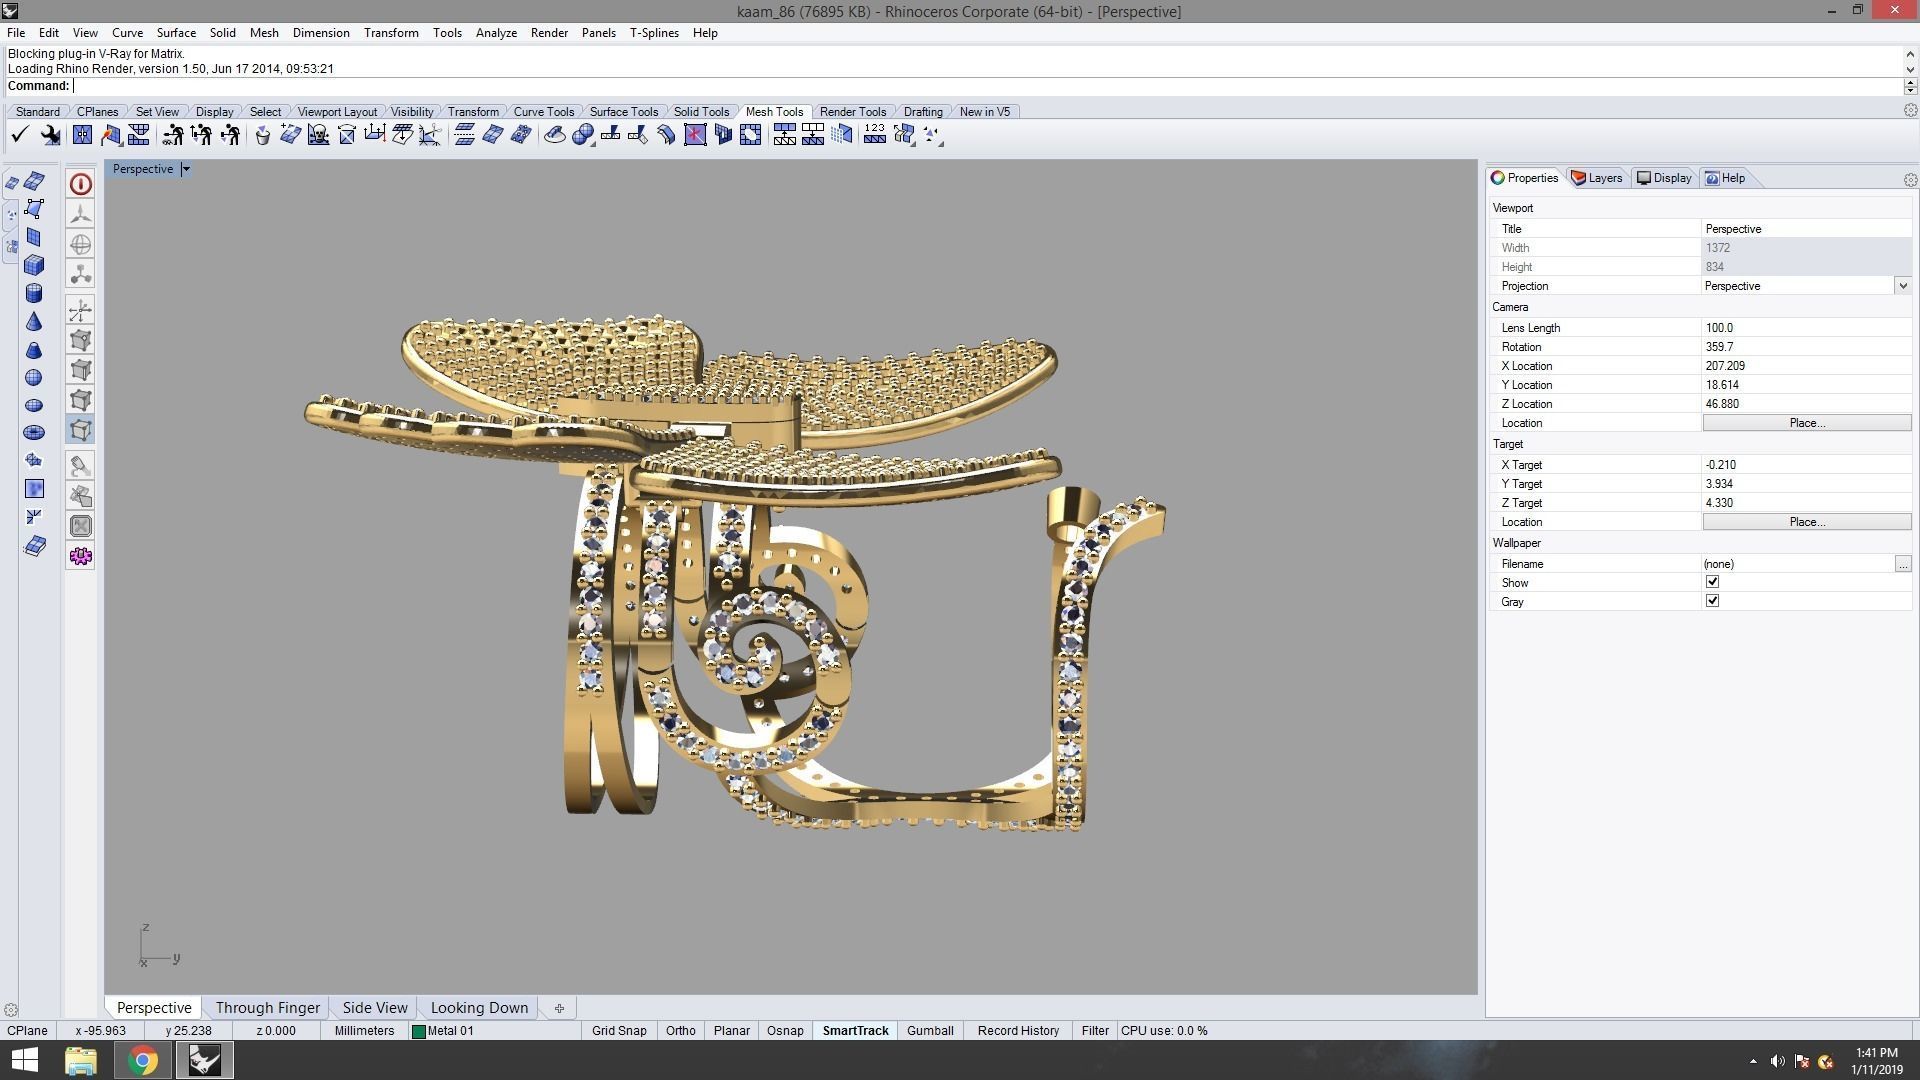Select the Mesh Cone tool
1920x1080 pixels.
pos(34,321)
